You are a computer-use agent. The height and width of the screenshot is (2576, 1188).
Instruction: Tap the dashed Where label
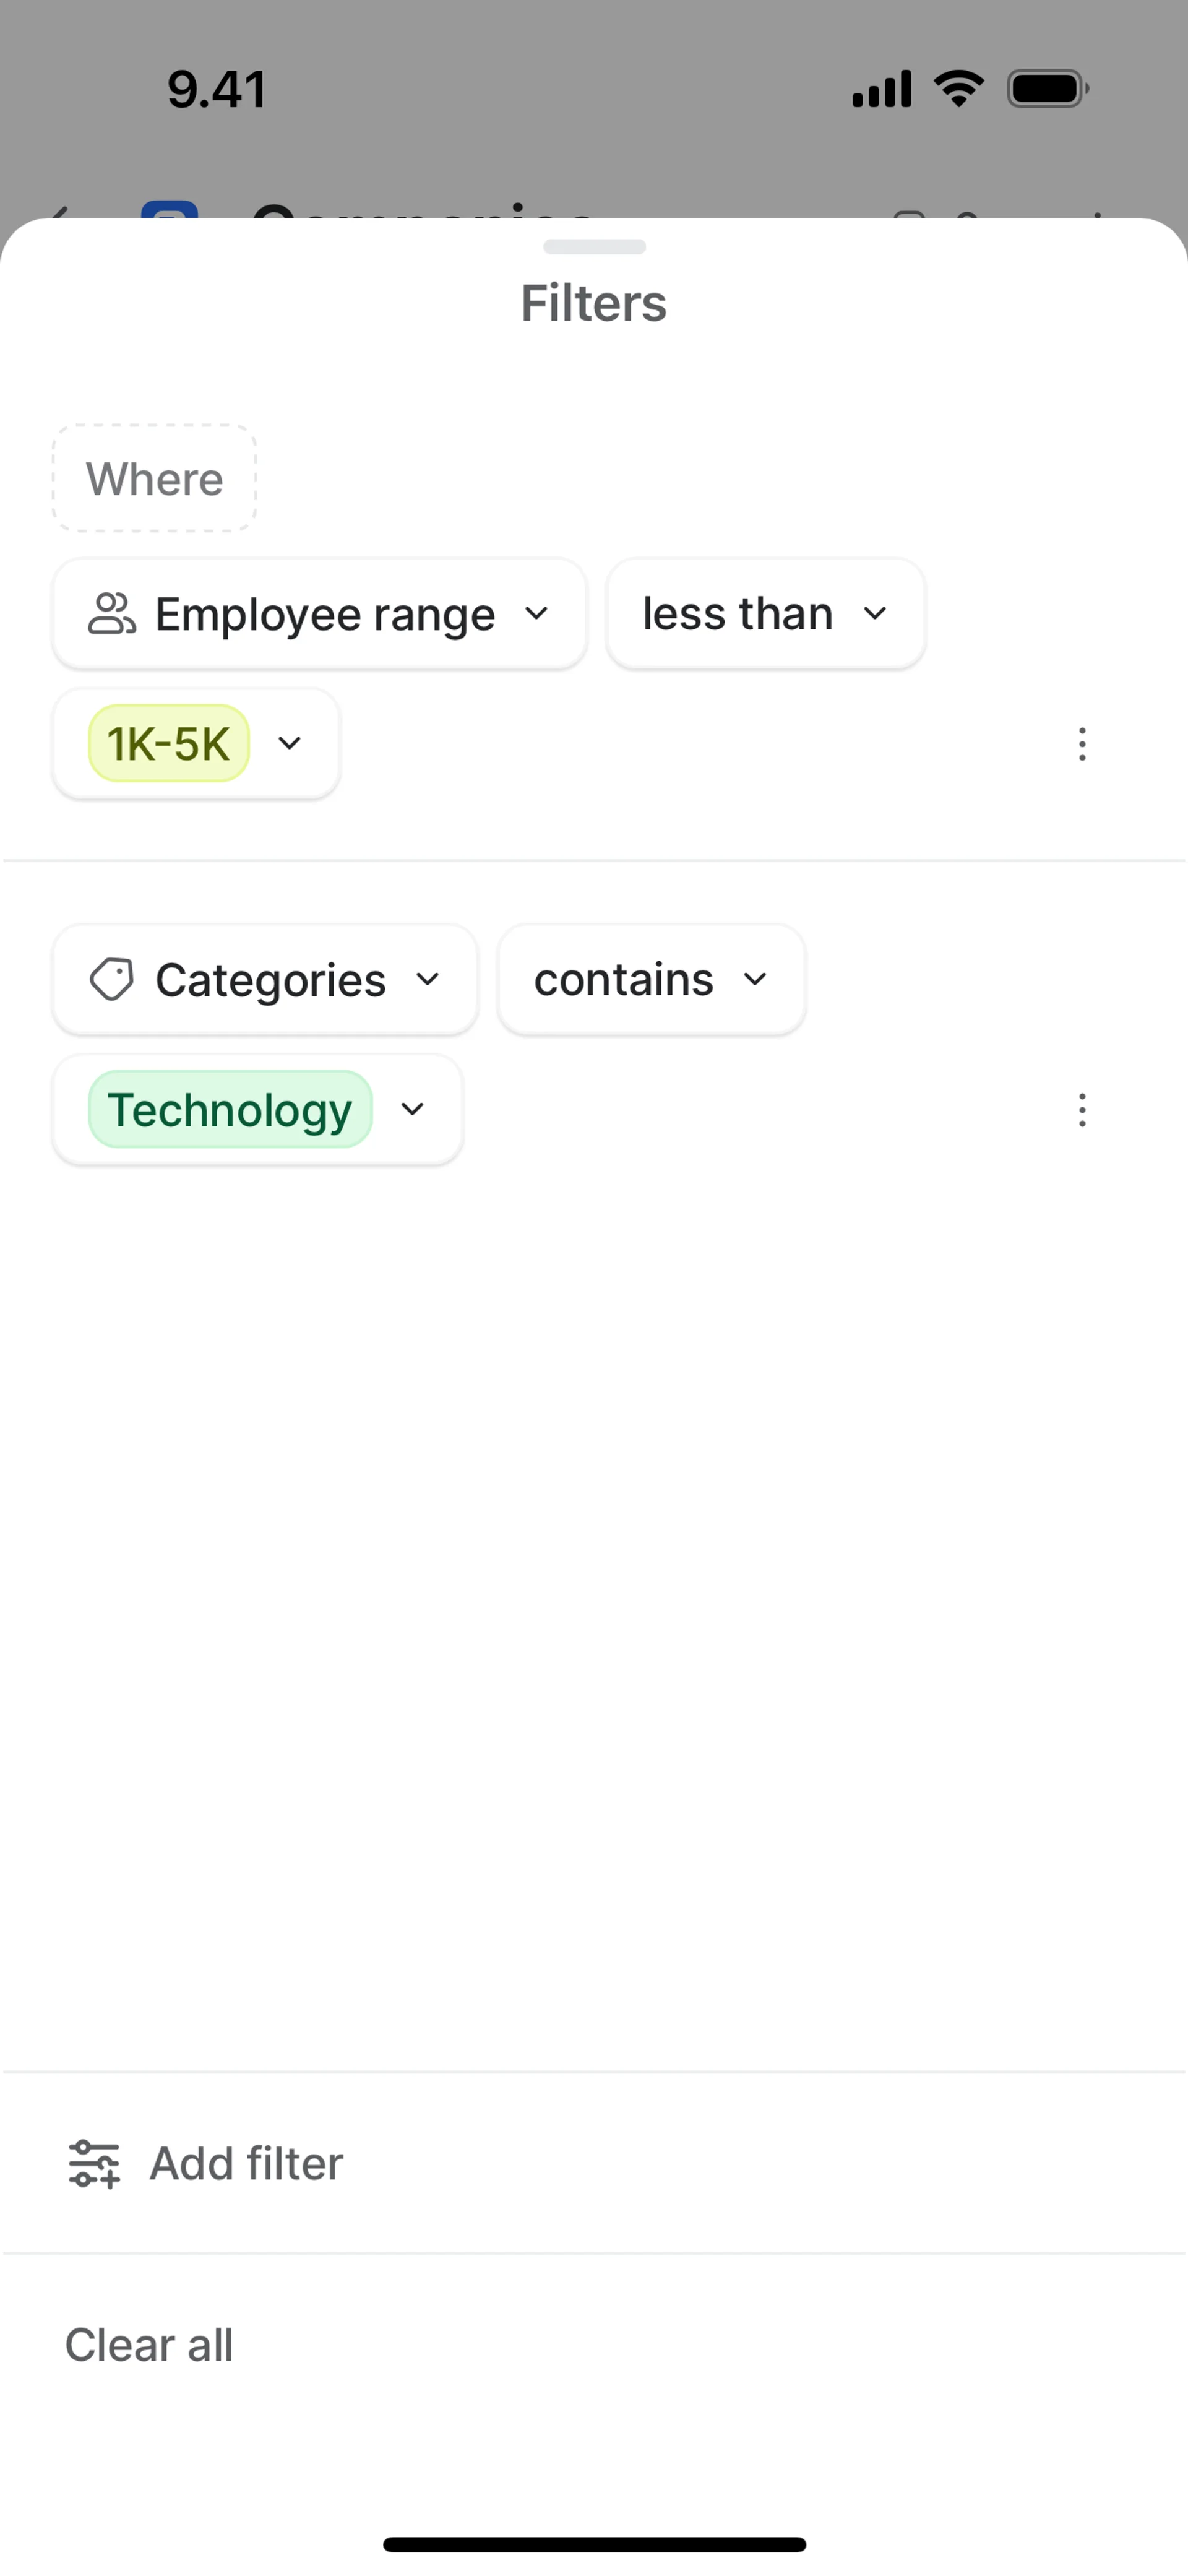154,479
